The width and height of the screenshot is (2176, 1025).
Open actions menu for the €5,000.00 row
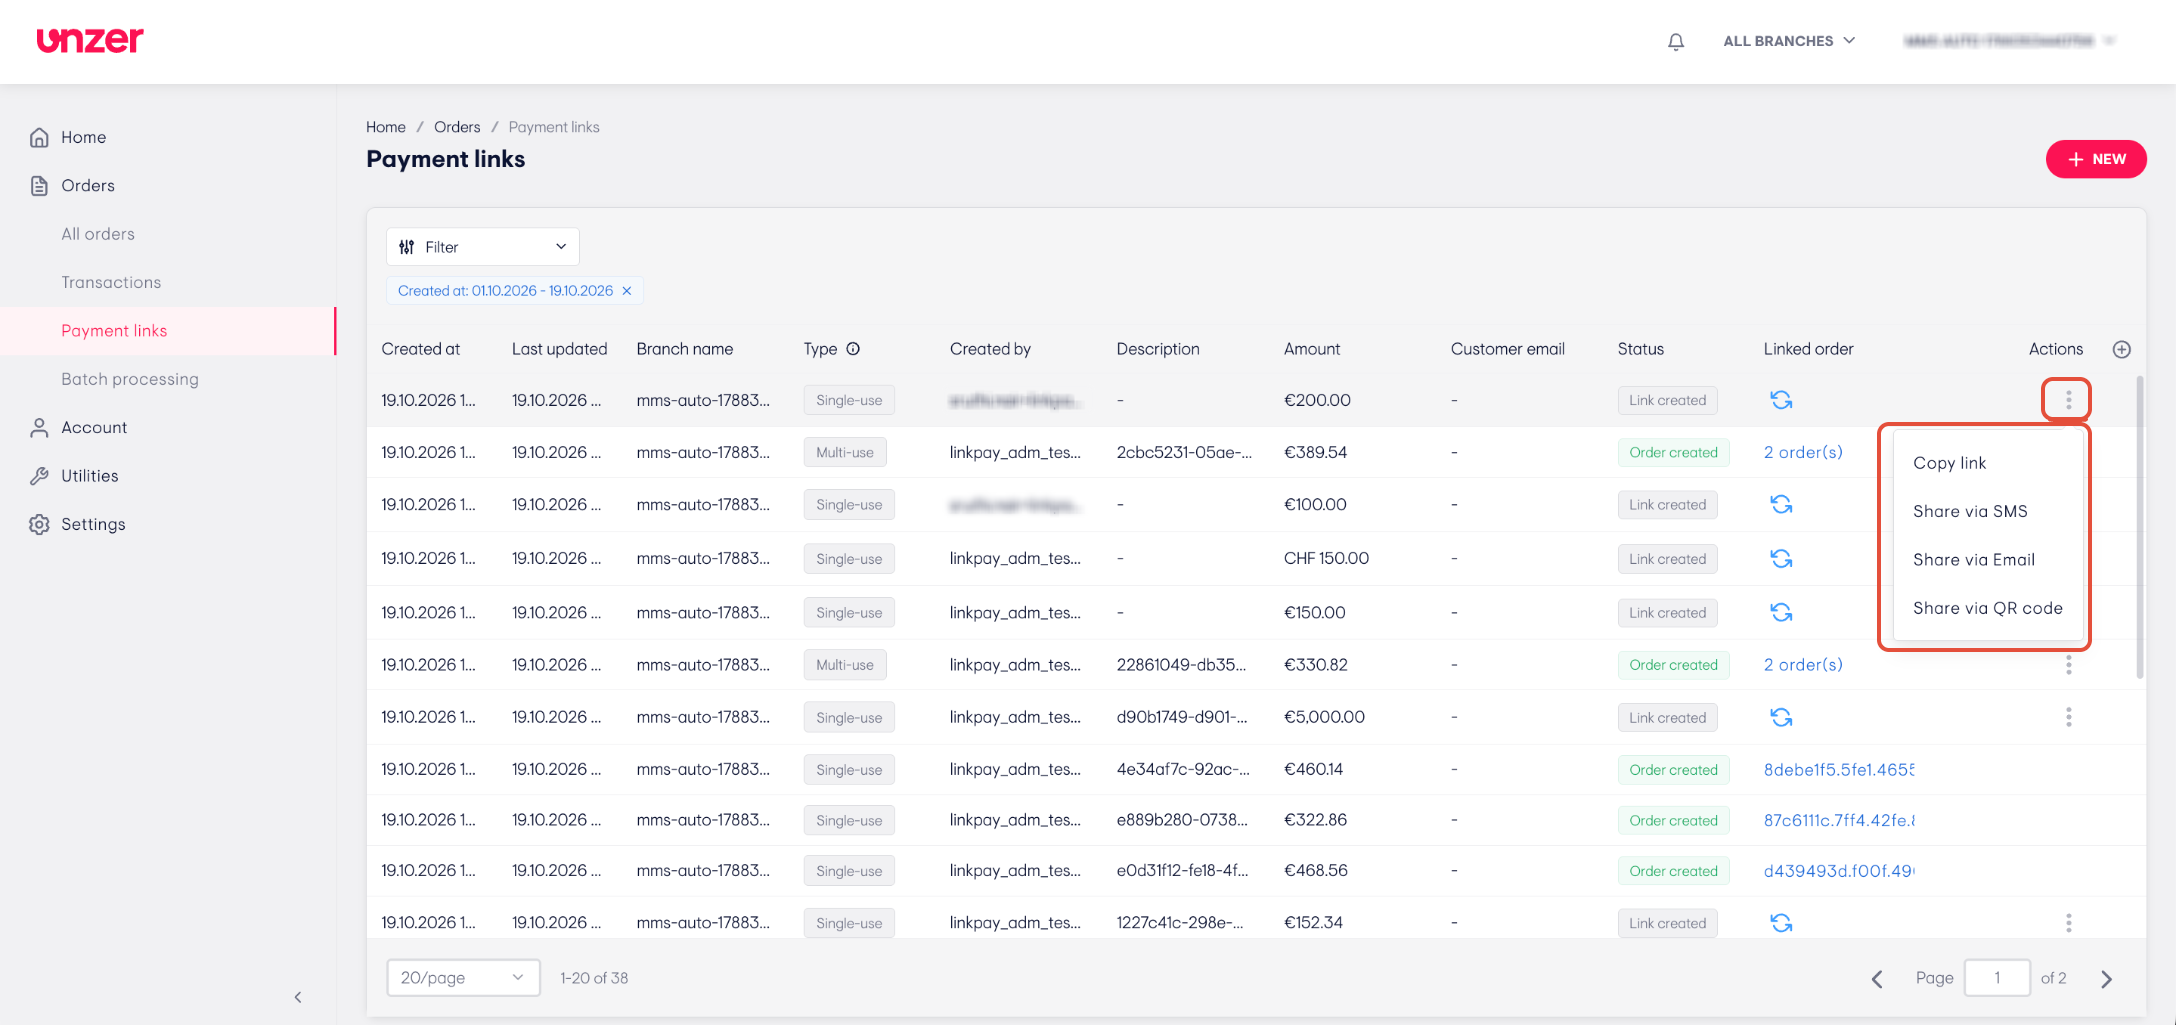(2068, 717)
